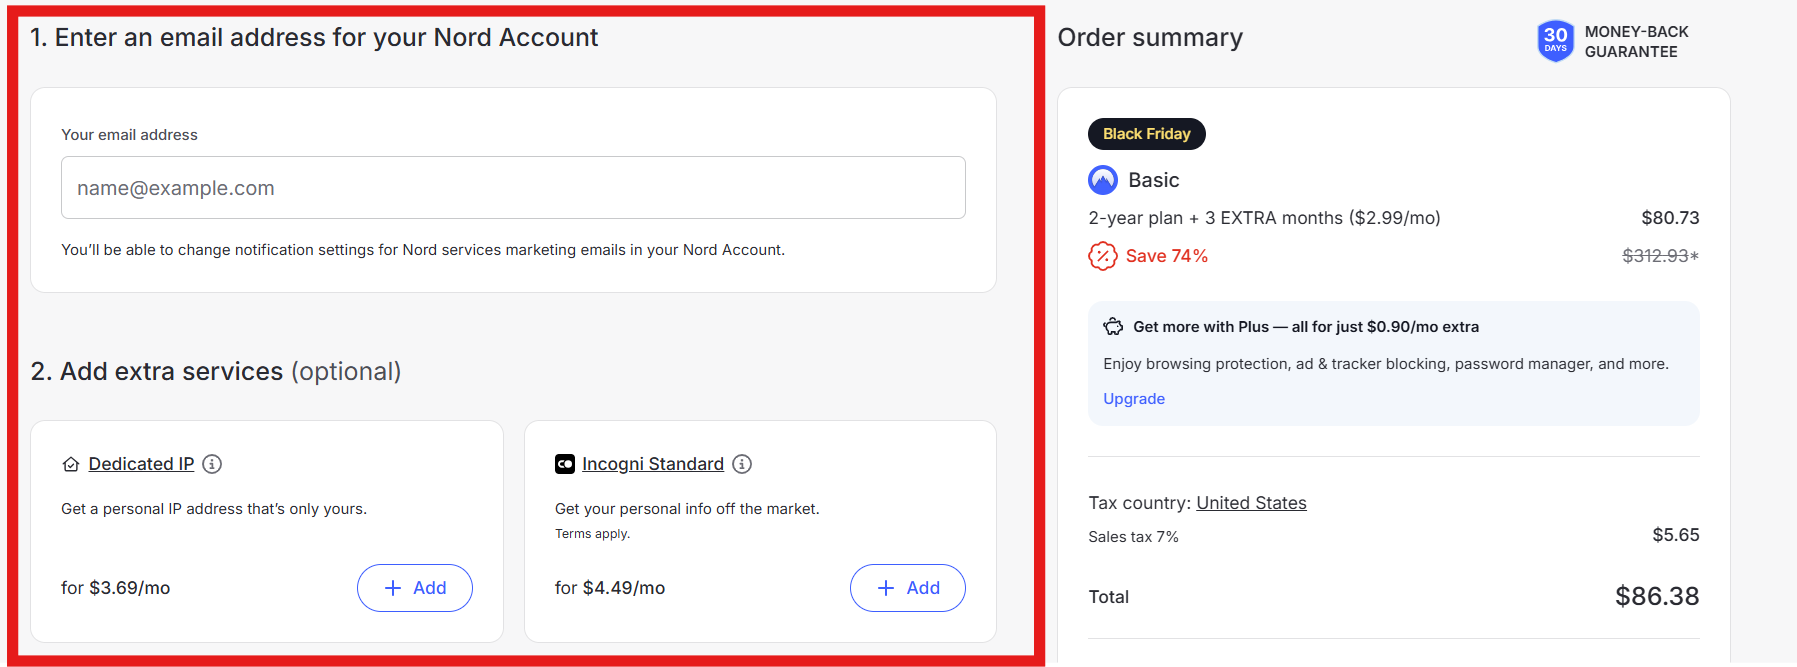Click the Incogni logo icon
Image resolution: width=1797 pixels, height=667 pixels.
pyautogui.click(x=565, y=464)
